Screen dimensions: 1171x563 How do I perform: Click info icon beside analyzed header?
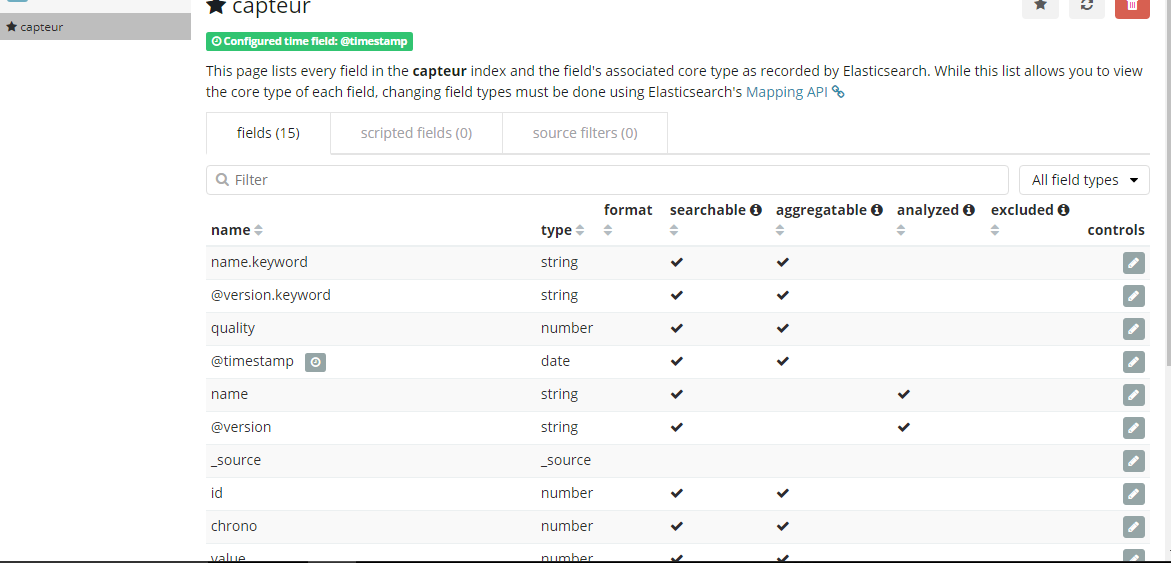tap(969, 210)
